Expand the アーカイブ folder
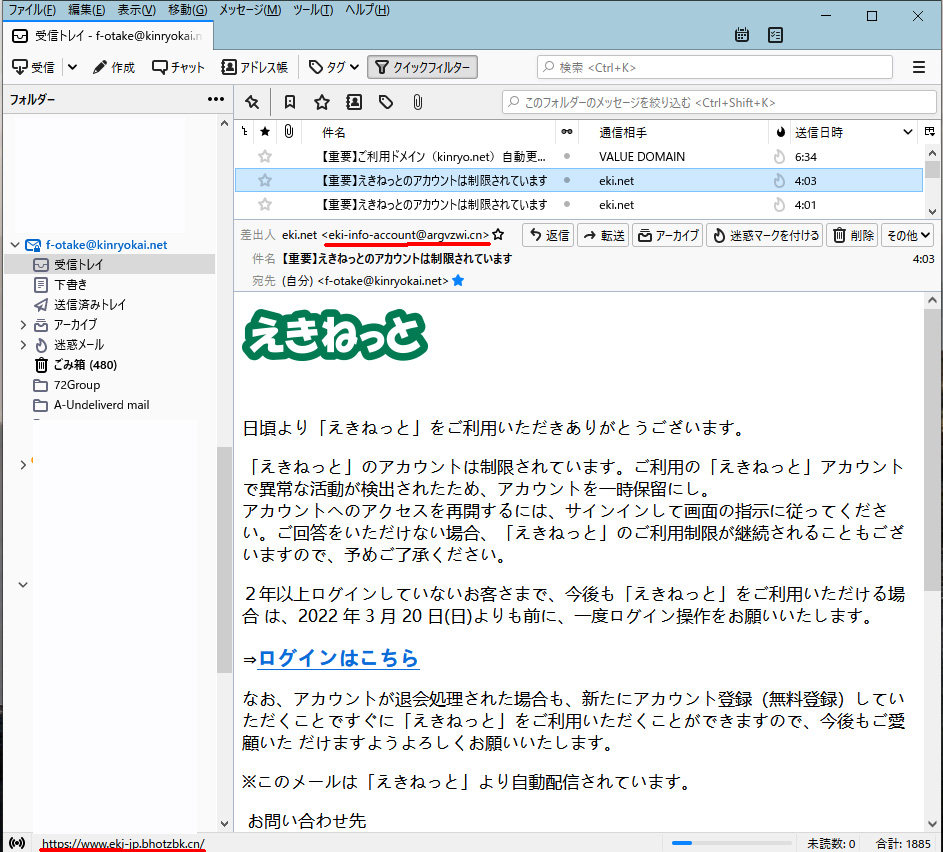 23,325
